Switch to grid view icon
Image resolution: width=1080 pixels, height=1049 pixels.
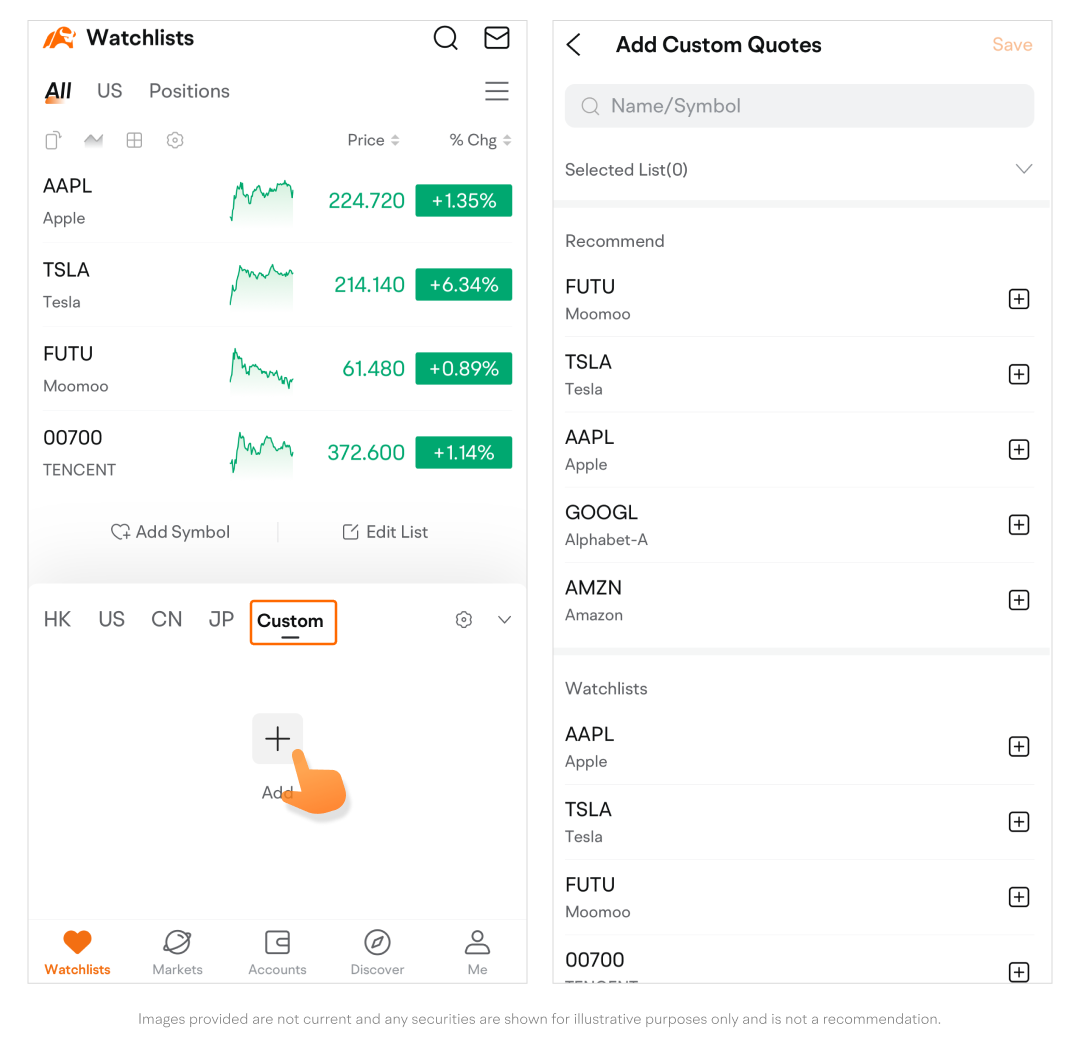coord(134,140)
